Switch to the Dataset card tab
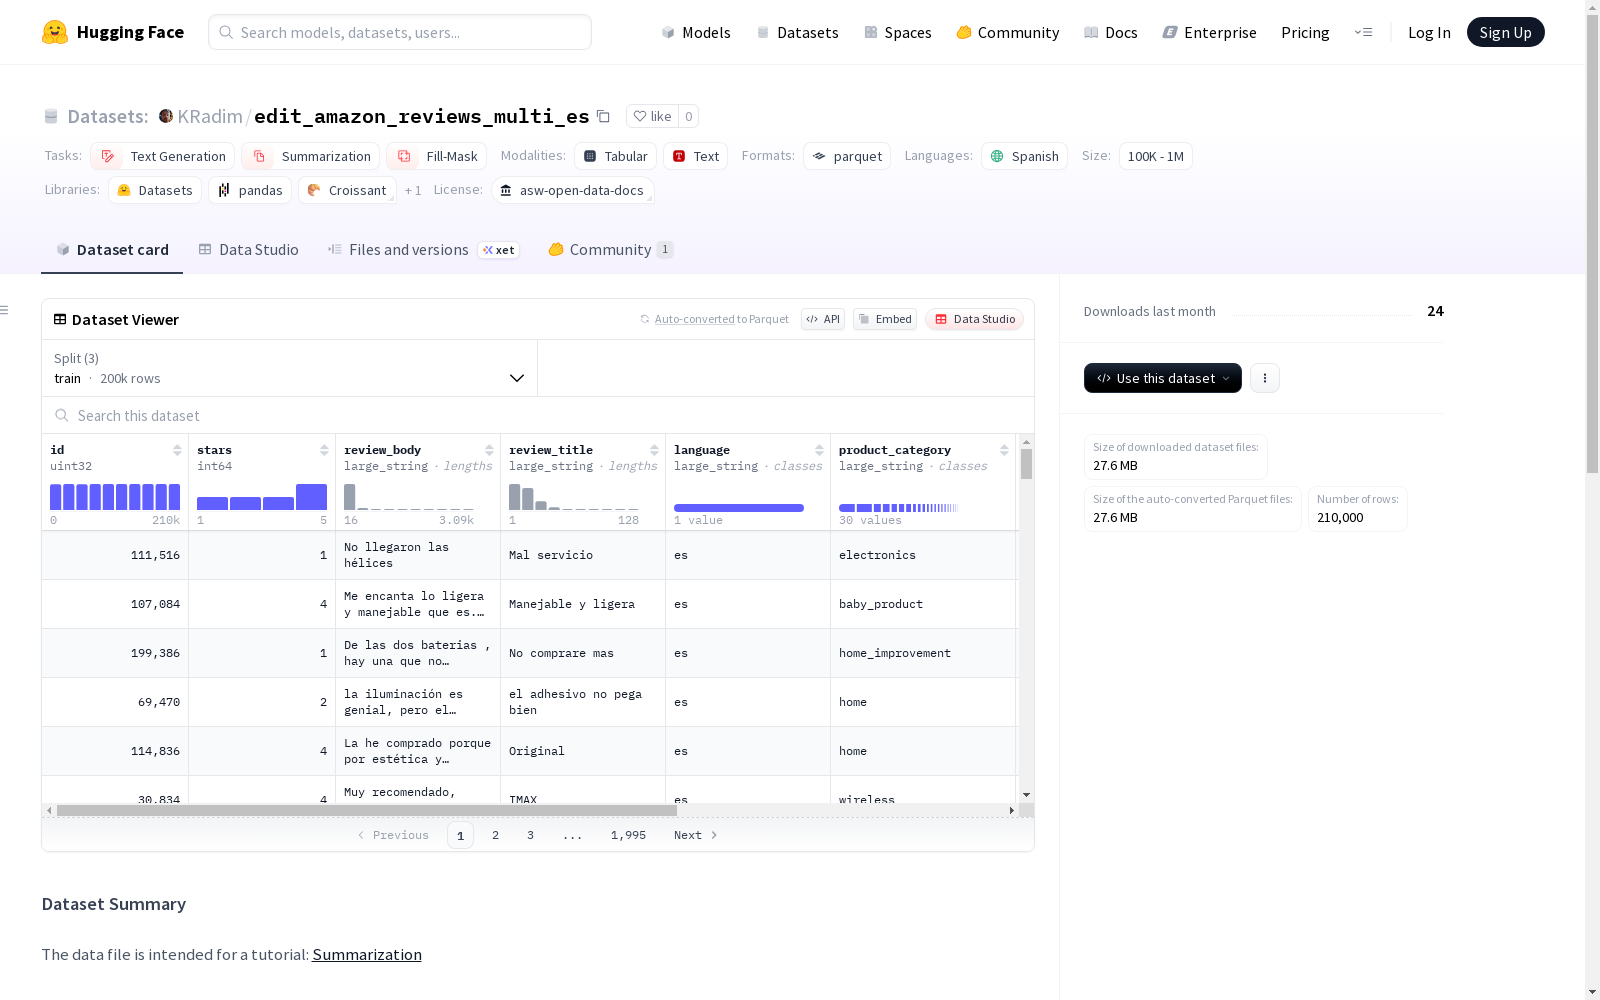The height and width of the screenshot is (1000, 1600). pos(112,249)
